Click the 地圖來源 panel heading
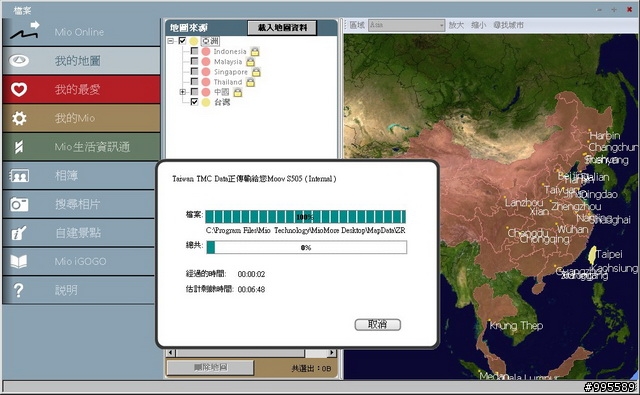Screen dimensions: 640x395 (x=189, y=28)
